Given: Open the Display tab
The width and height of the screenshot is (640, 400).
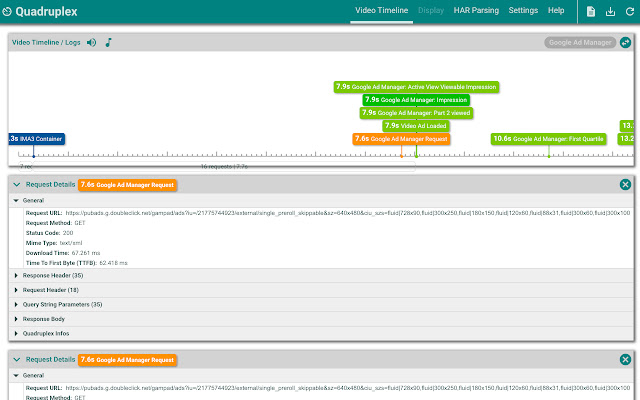Looking at the screenshot, I should pyautogui.click(x=431, y=11).
